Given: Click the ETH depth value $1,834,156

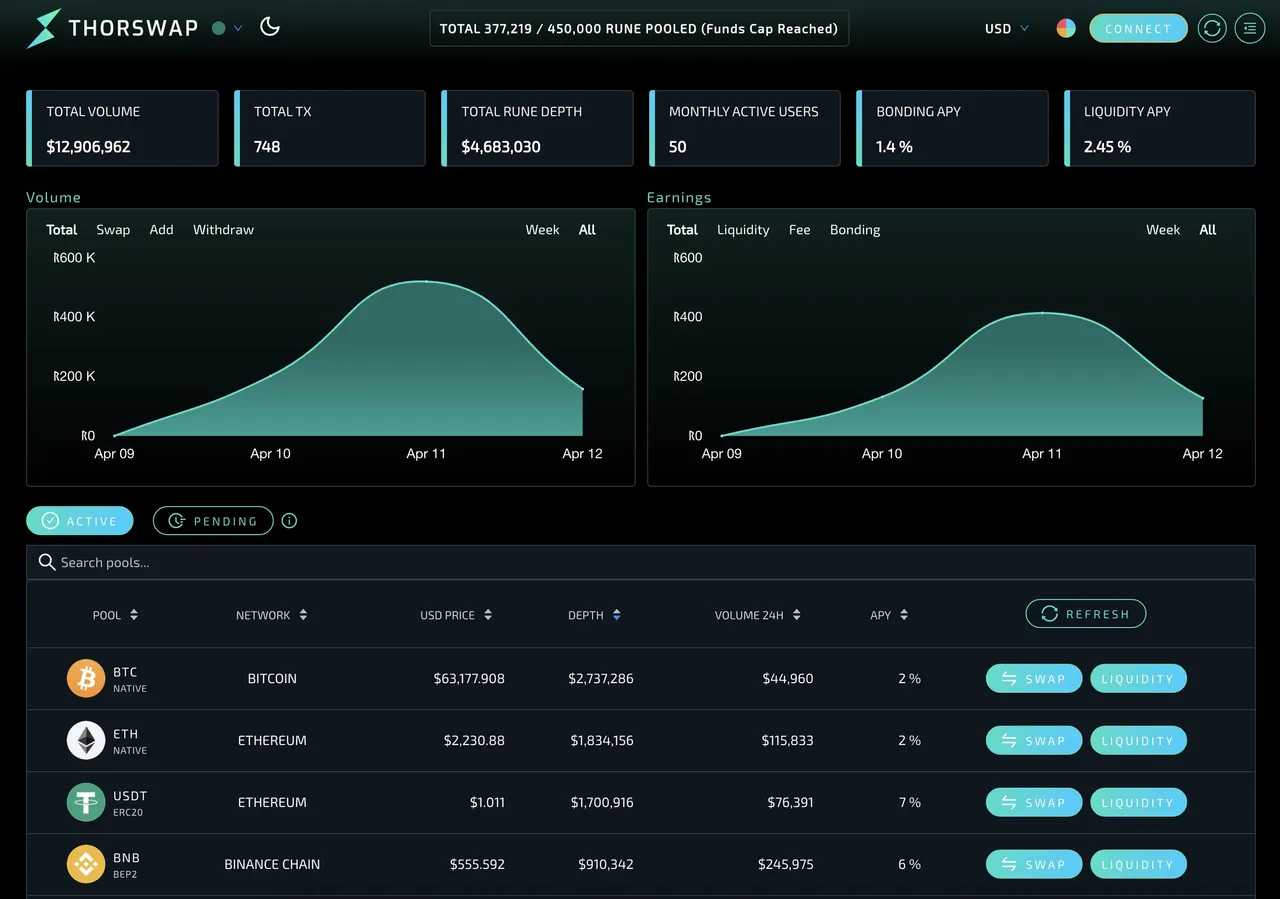Looking at the screenshot, I should [602, 741].
